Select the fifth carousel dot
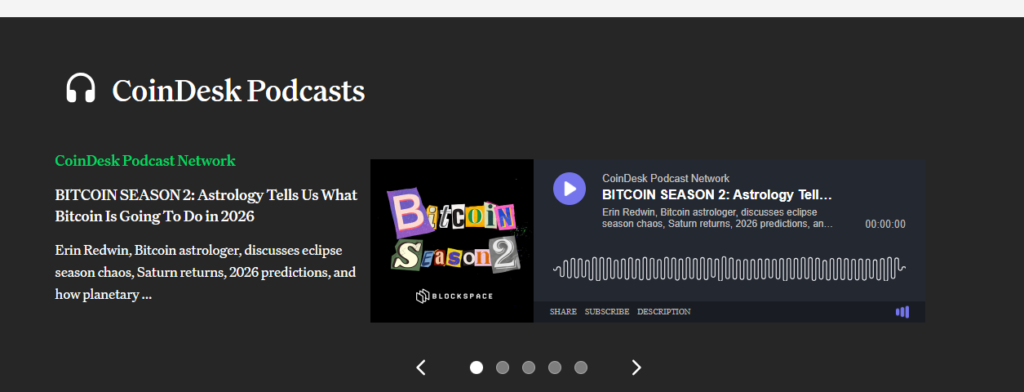Image resolution: width=1024 pixels, height=392 pixels. 581,368
